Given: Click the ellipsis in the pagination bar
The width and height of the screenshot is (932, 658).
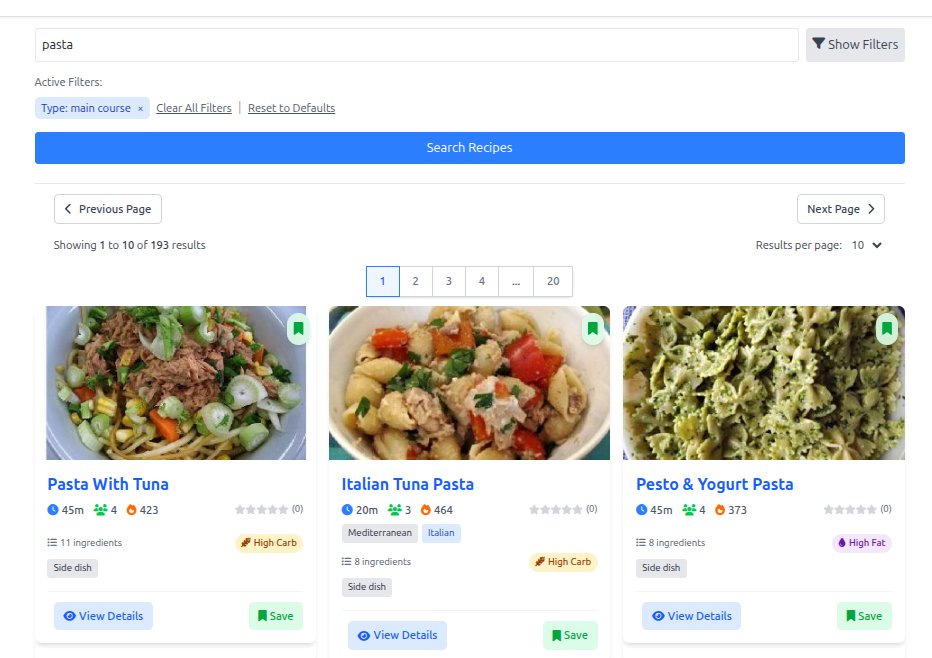Looking at the screenshot, I should point(516,281).
